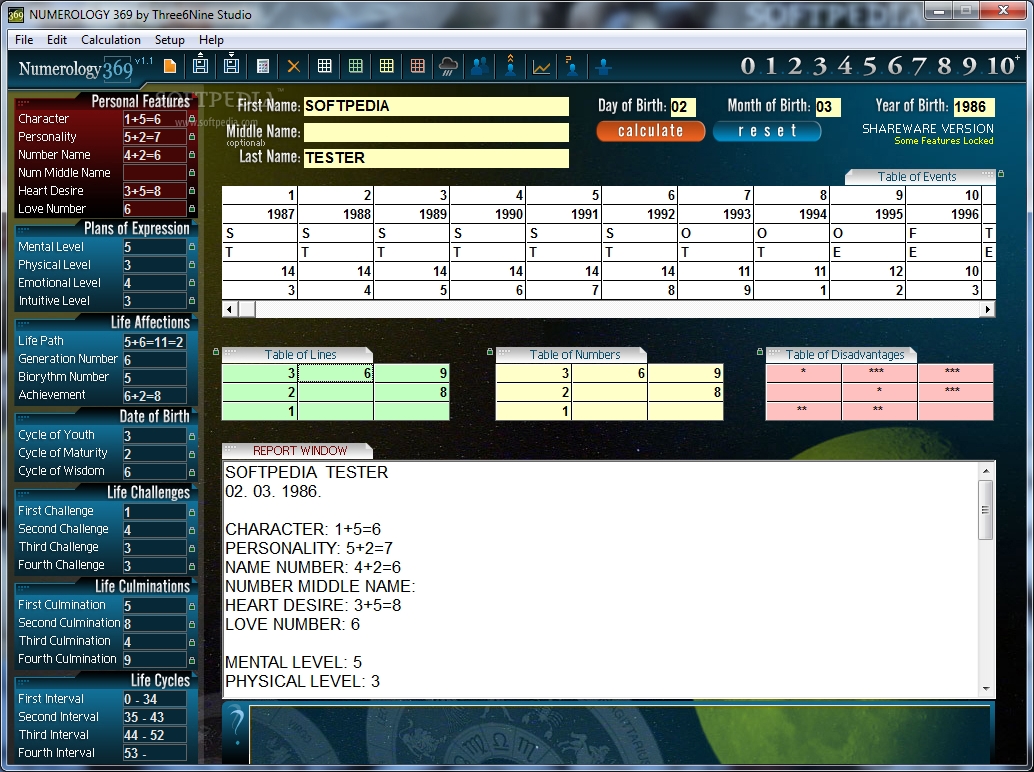Click the lock icon beside First Challenge
The width and height of the screenshot is (1034, 772).
click(x=192, y=512)
